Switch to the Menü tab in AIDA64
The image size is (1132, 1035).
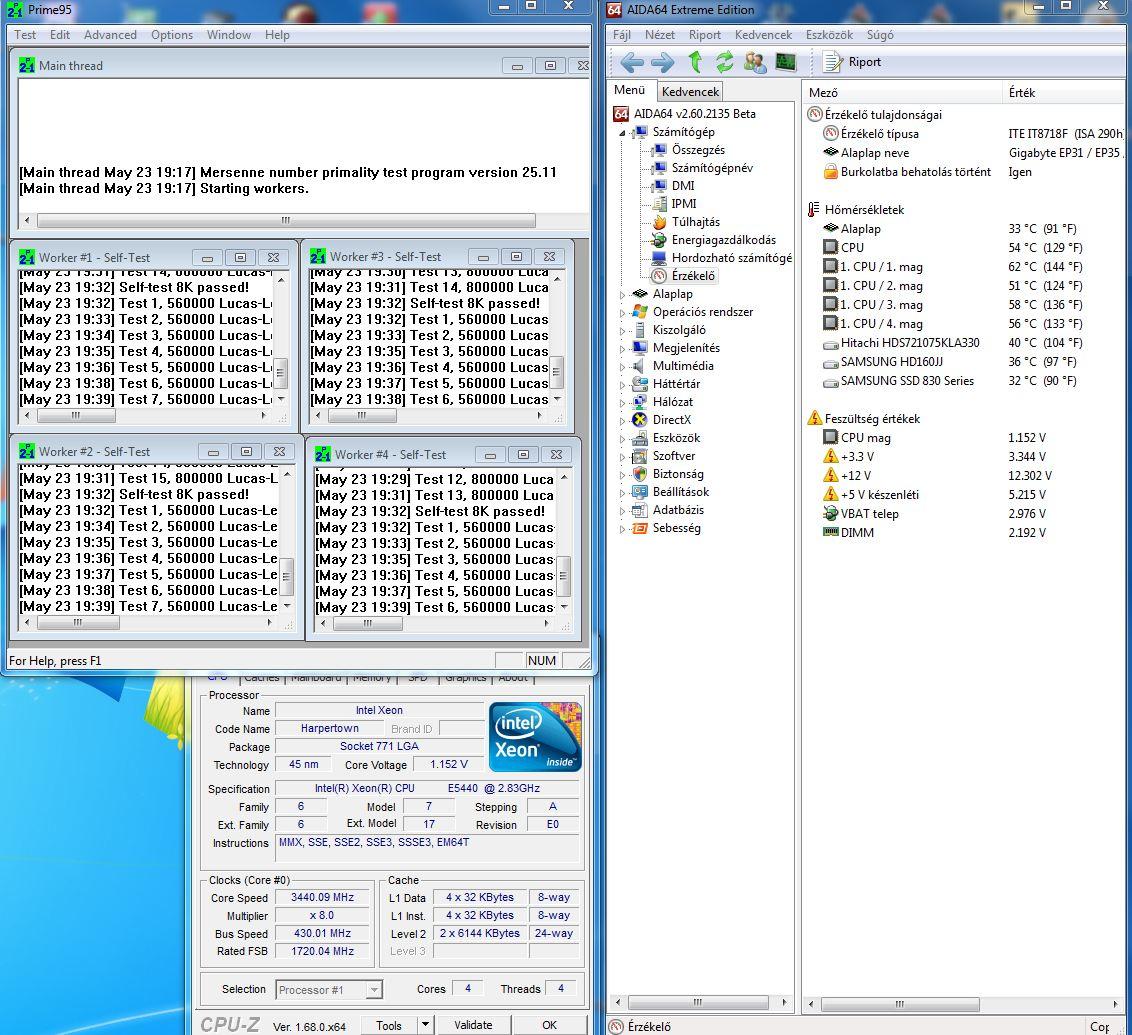(630, 90)
